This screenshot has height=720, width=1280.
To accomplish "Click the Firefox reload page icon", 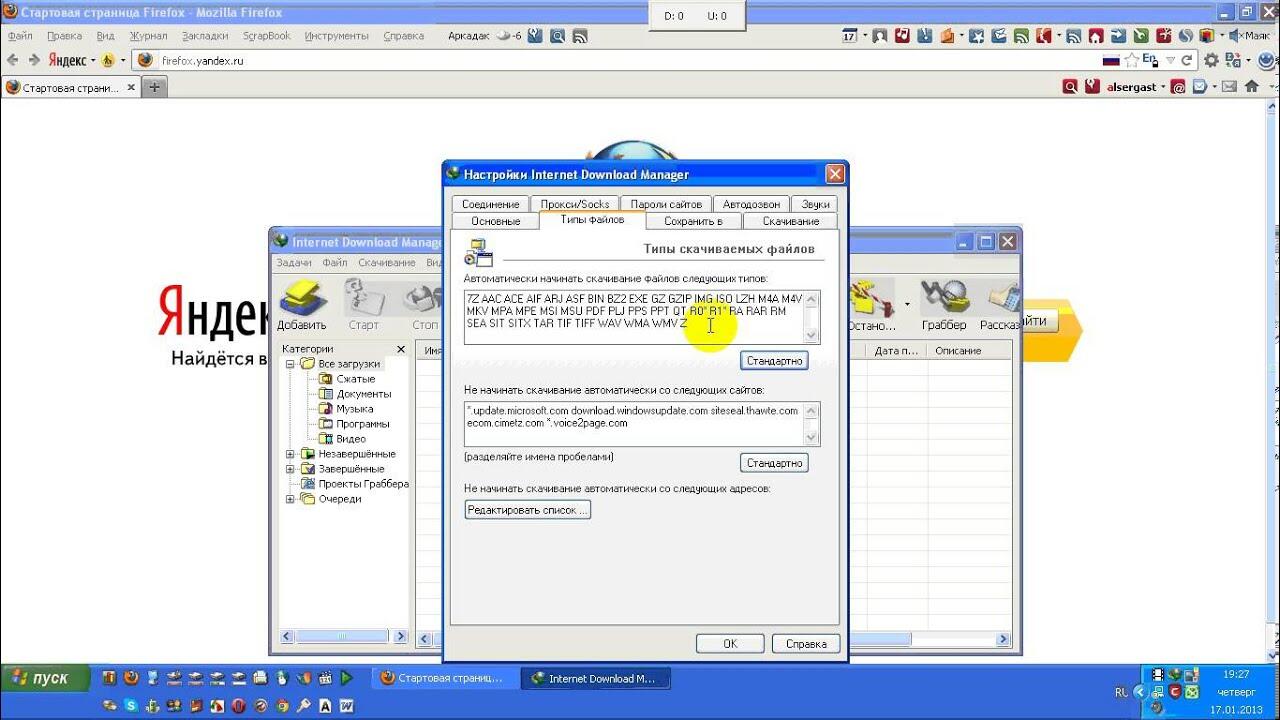I will click(1187, 61).
